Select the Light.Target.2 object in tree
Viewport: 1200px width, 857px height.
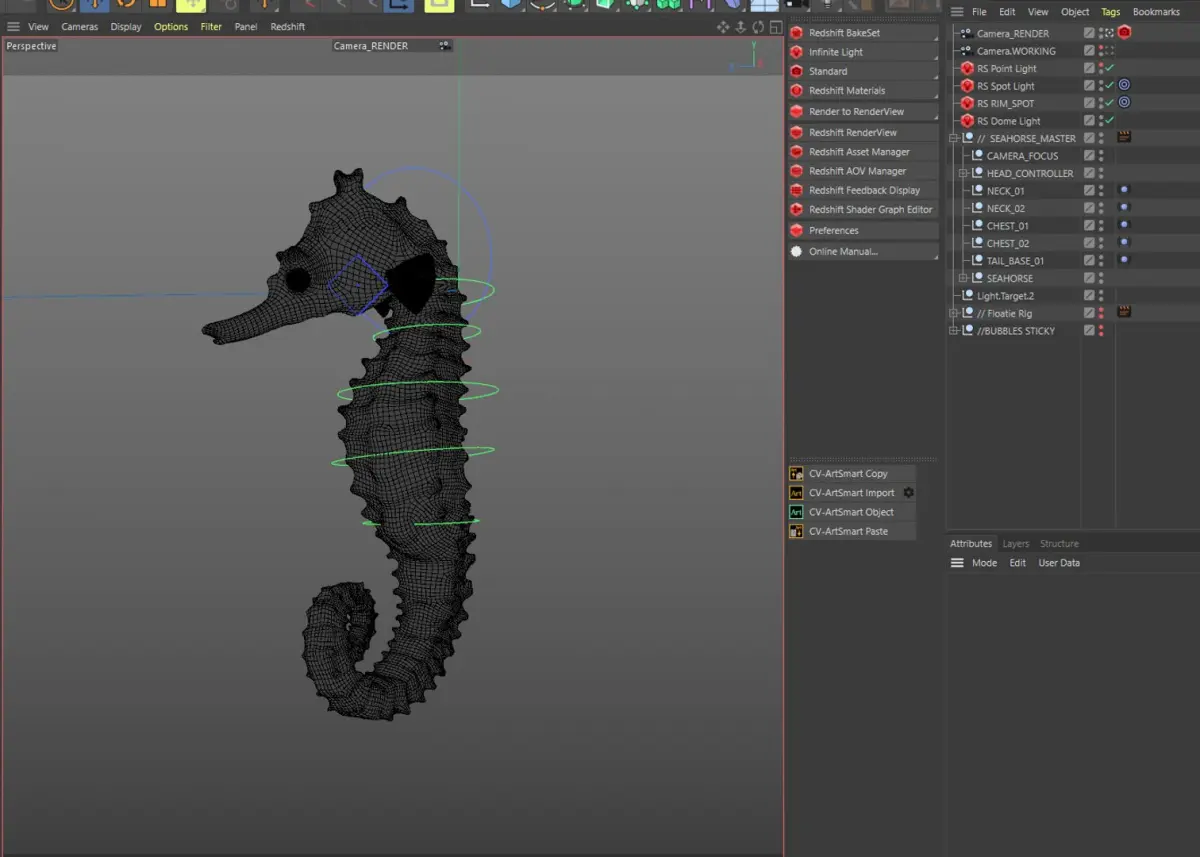(1005, 296)
